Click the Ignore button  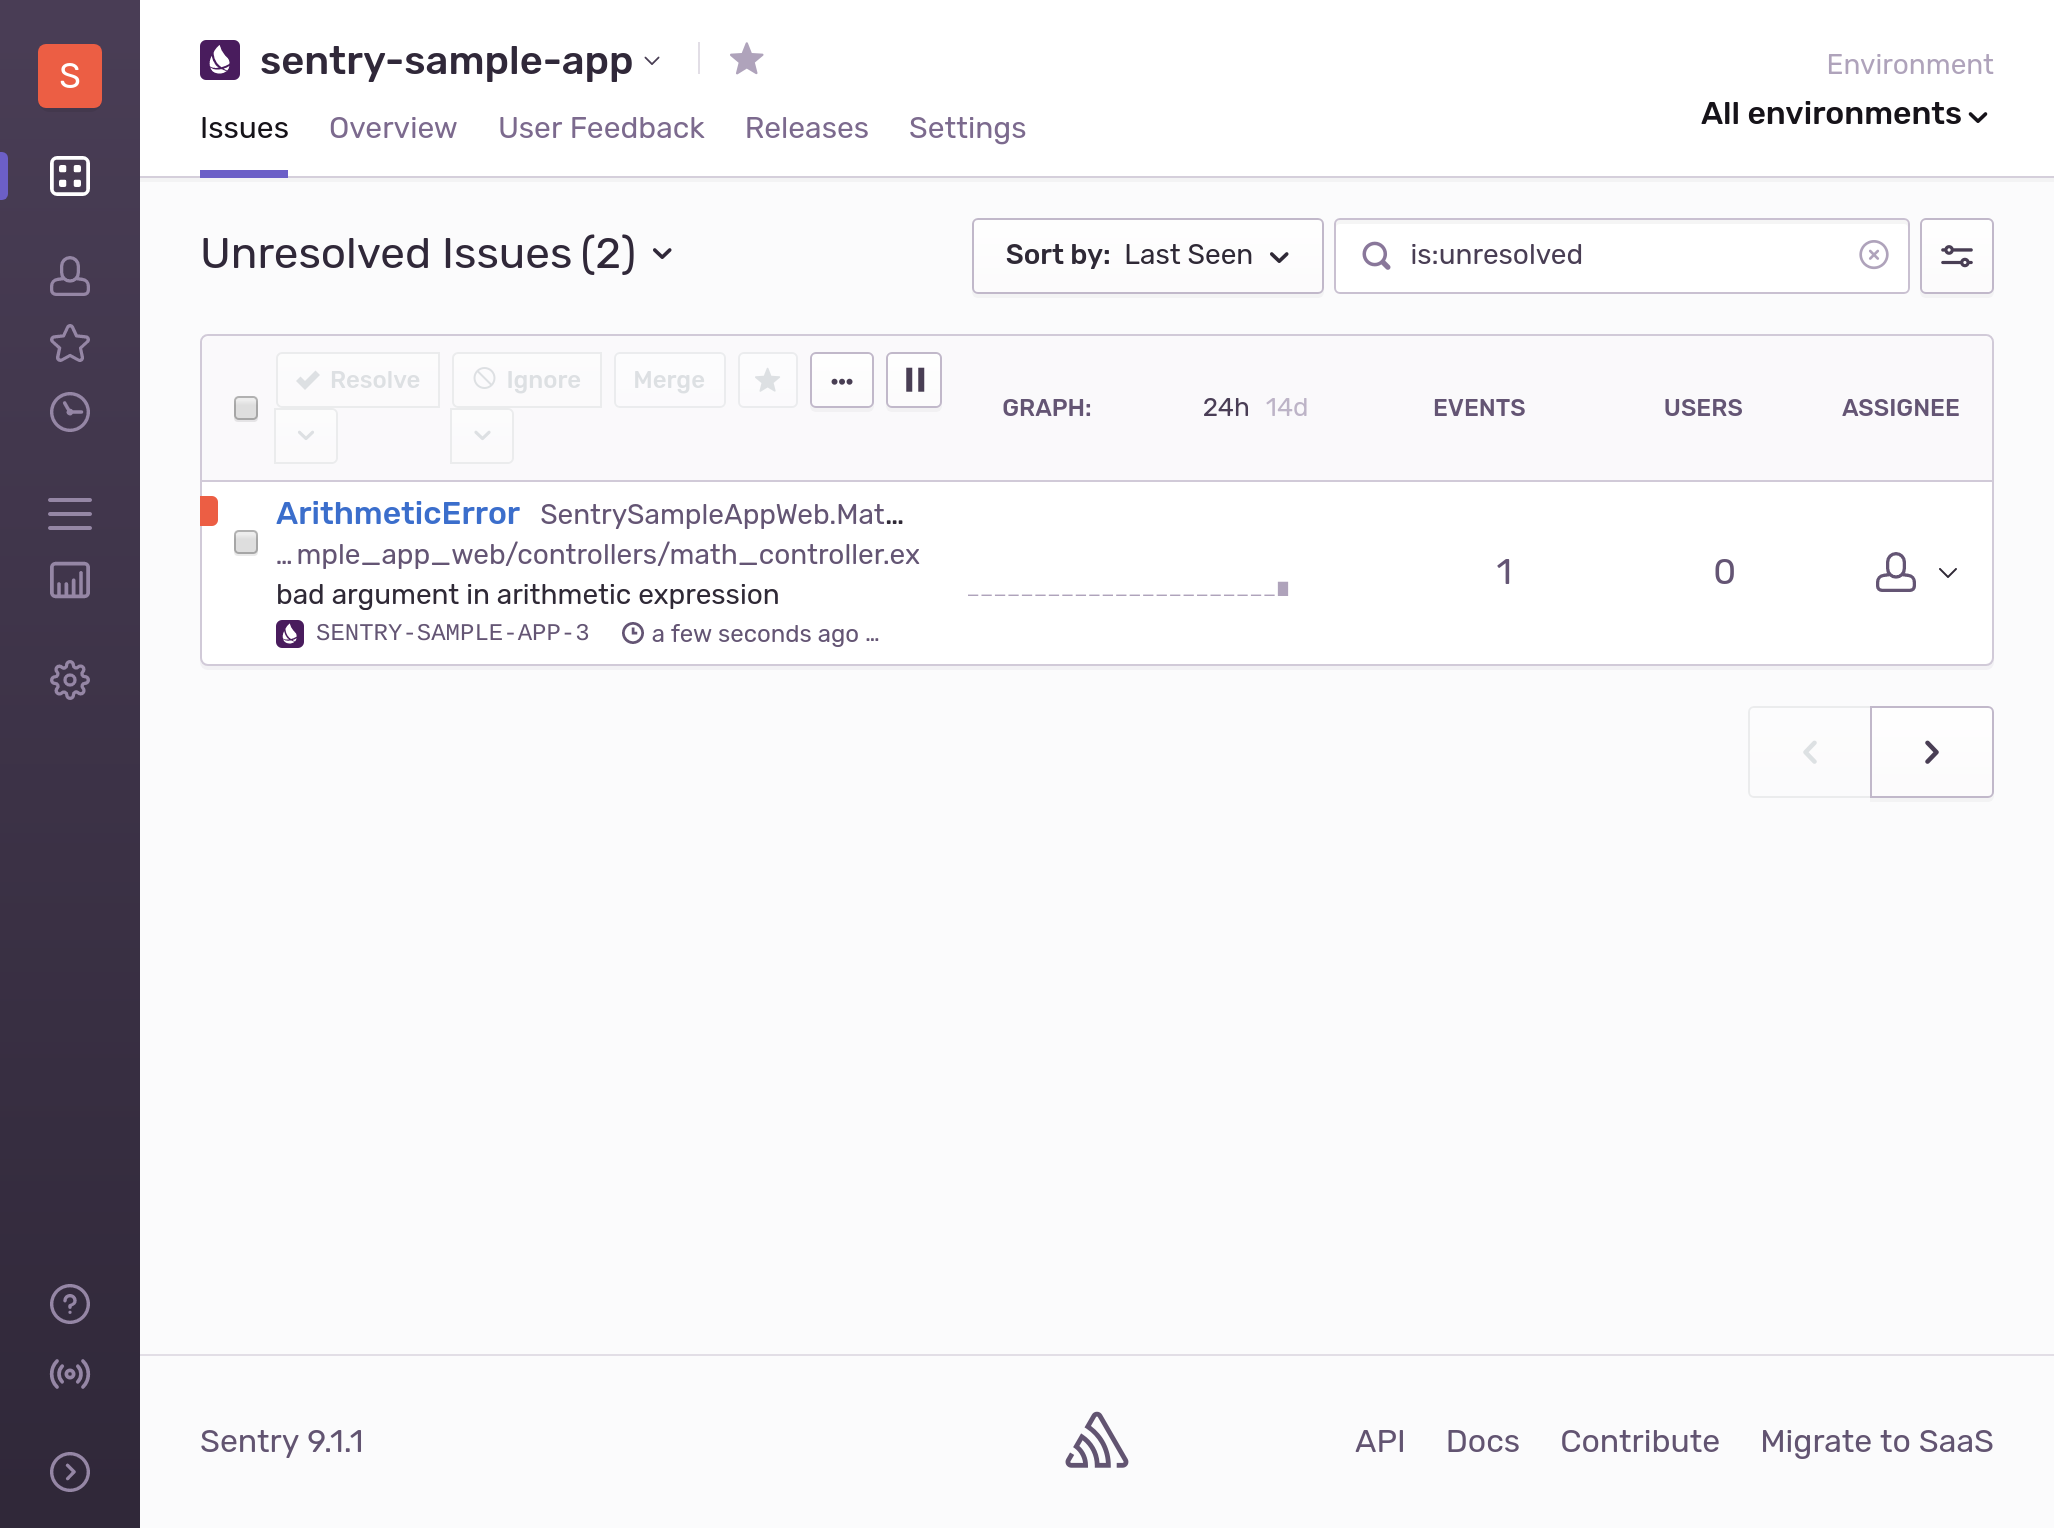coord(527,380)
